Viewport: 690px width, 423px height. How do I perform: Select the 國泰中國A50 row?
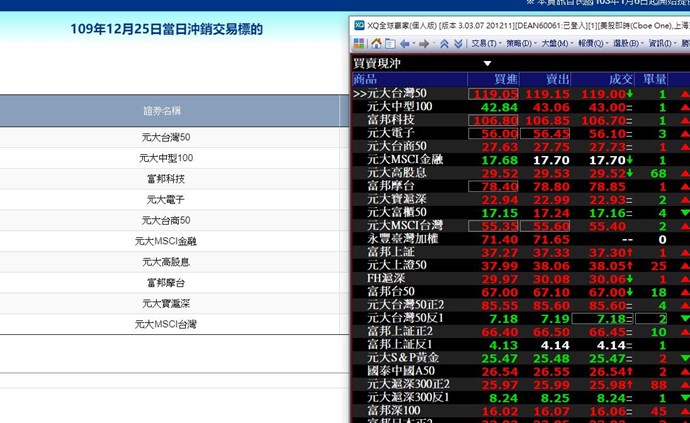[x=521, y=371]
